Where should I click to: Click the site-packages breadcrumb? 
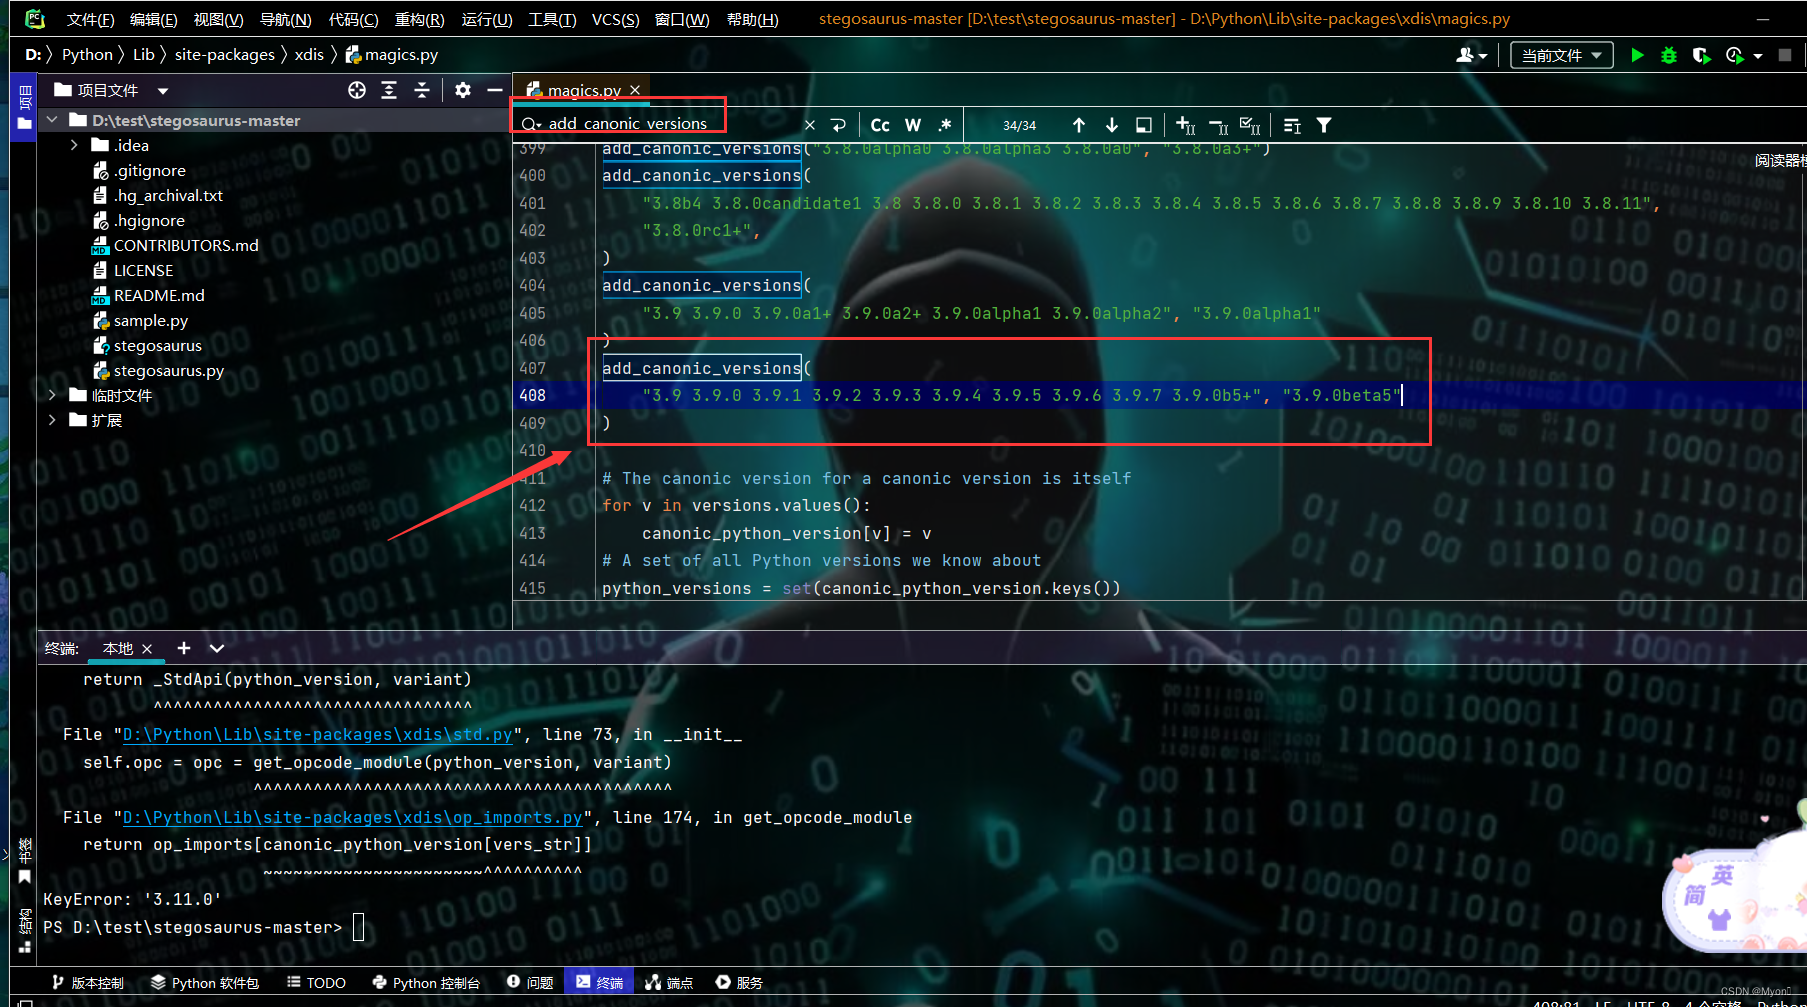(x=225, y=55)
